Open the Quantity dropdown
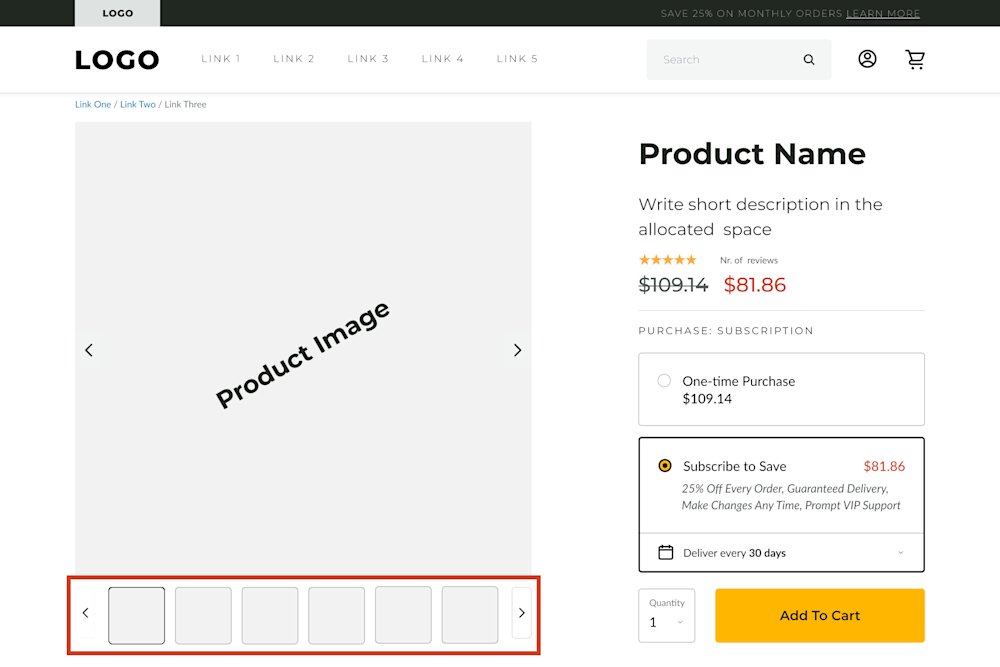Image resolution: width=1000 pixels, height=667 pixels. pos(666,615)
